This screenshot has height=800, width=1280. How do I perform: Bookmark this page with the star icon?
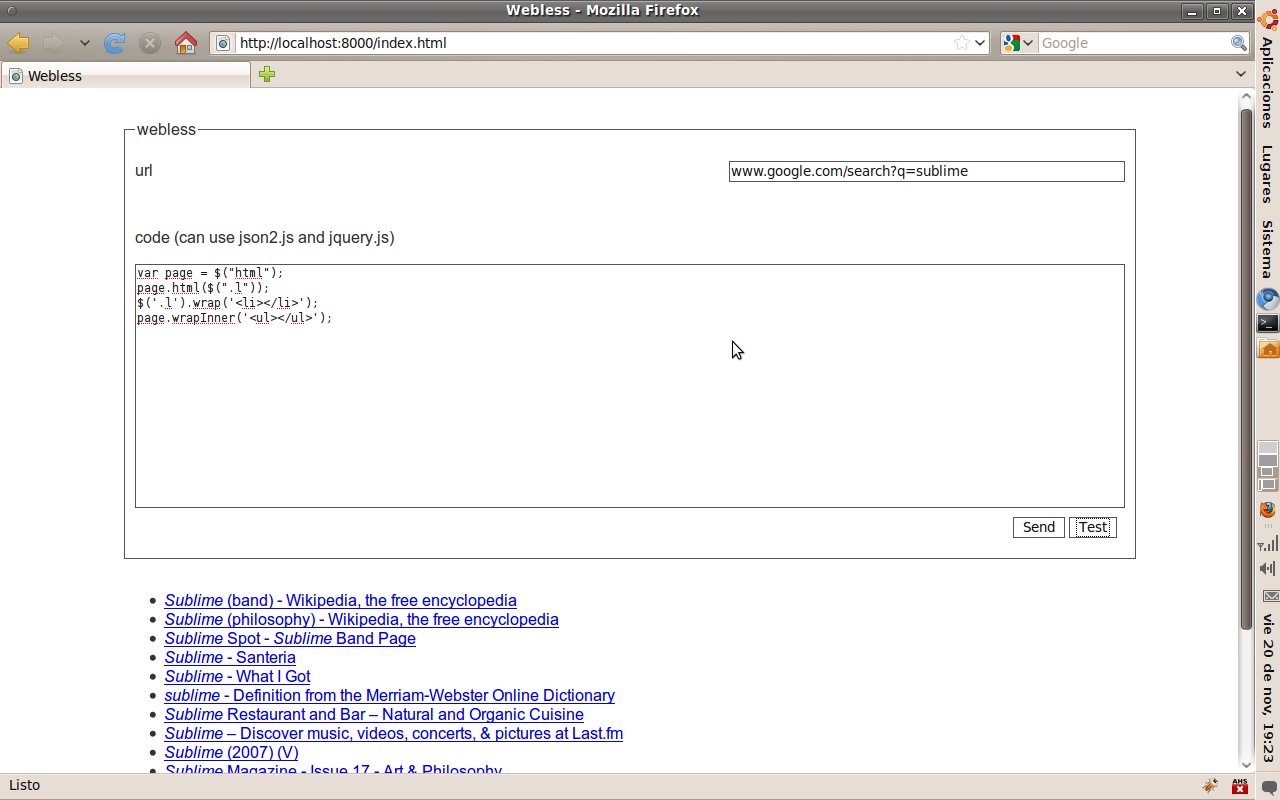(962, 43)
